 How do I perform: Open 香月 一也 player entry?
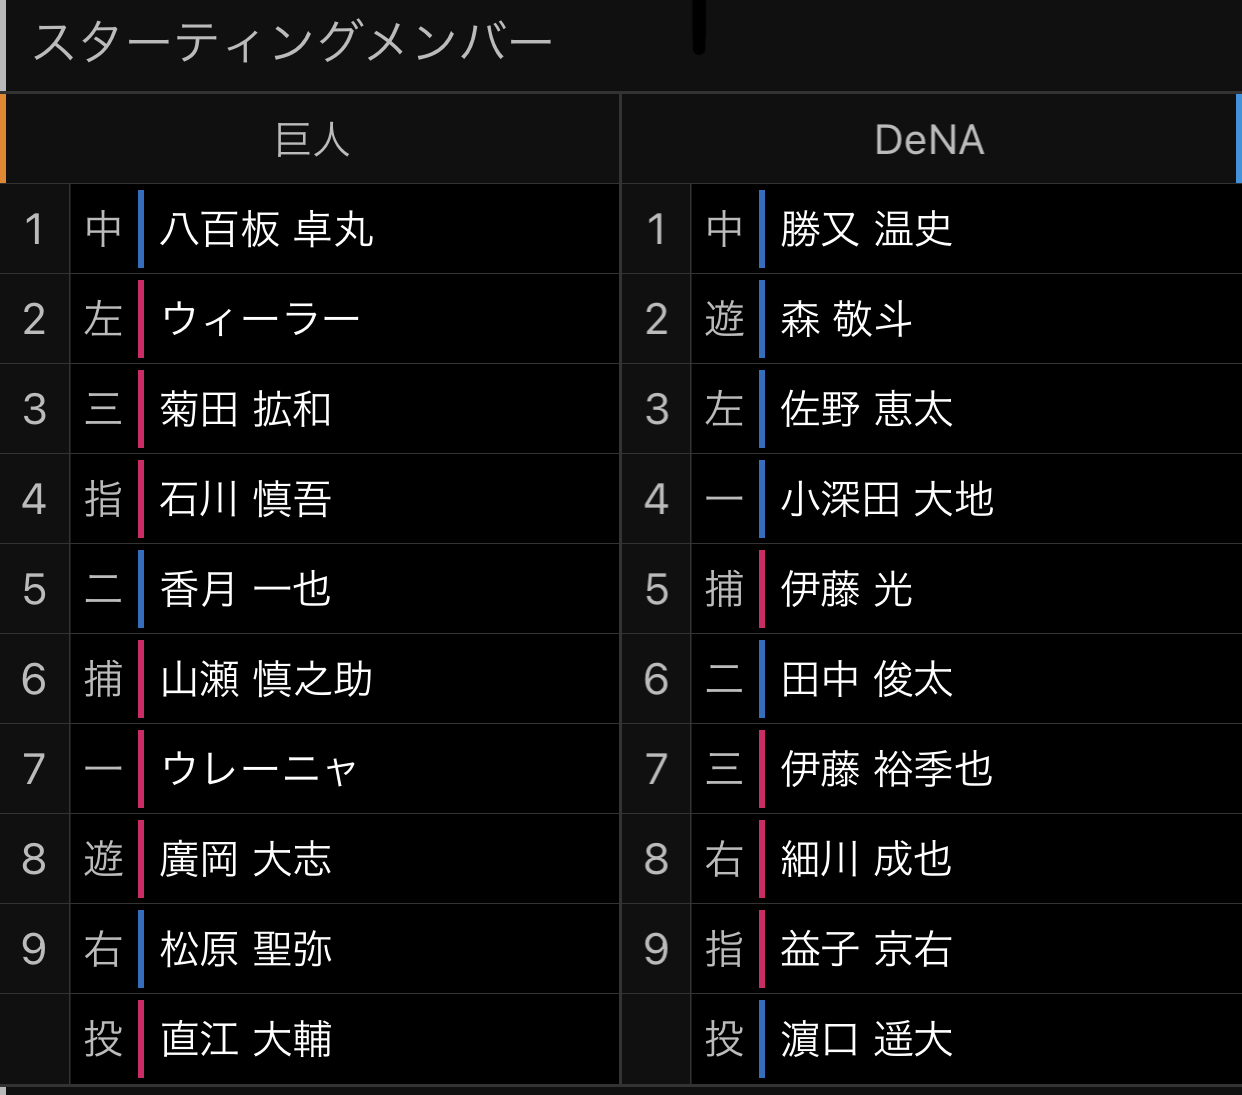pyautogui.click(x=245, y=589)
